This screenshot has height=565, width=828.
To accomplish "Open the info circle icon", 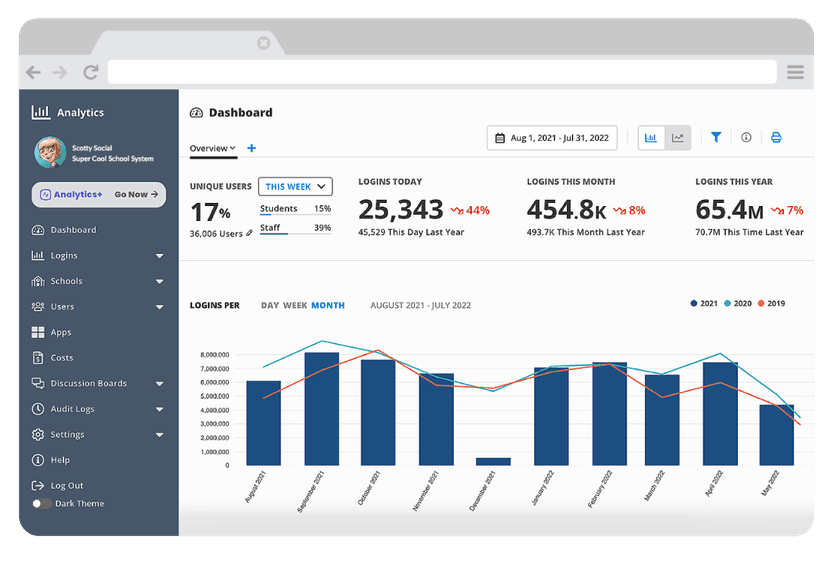I will [x=746, y=138].
